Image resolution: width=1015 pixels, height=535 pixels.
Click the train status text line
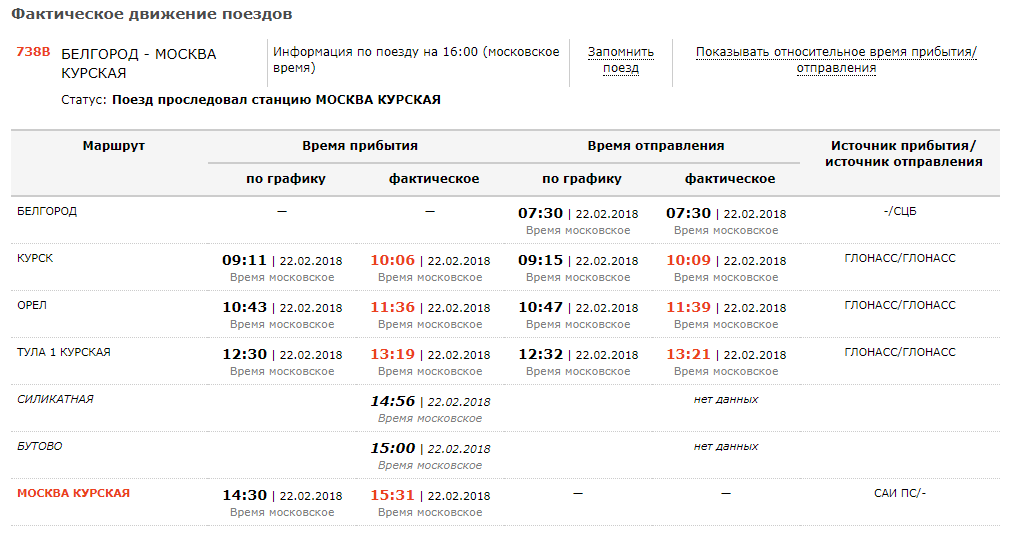[251, 100]
